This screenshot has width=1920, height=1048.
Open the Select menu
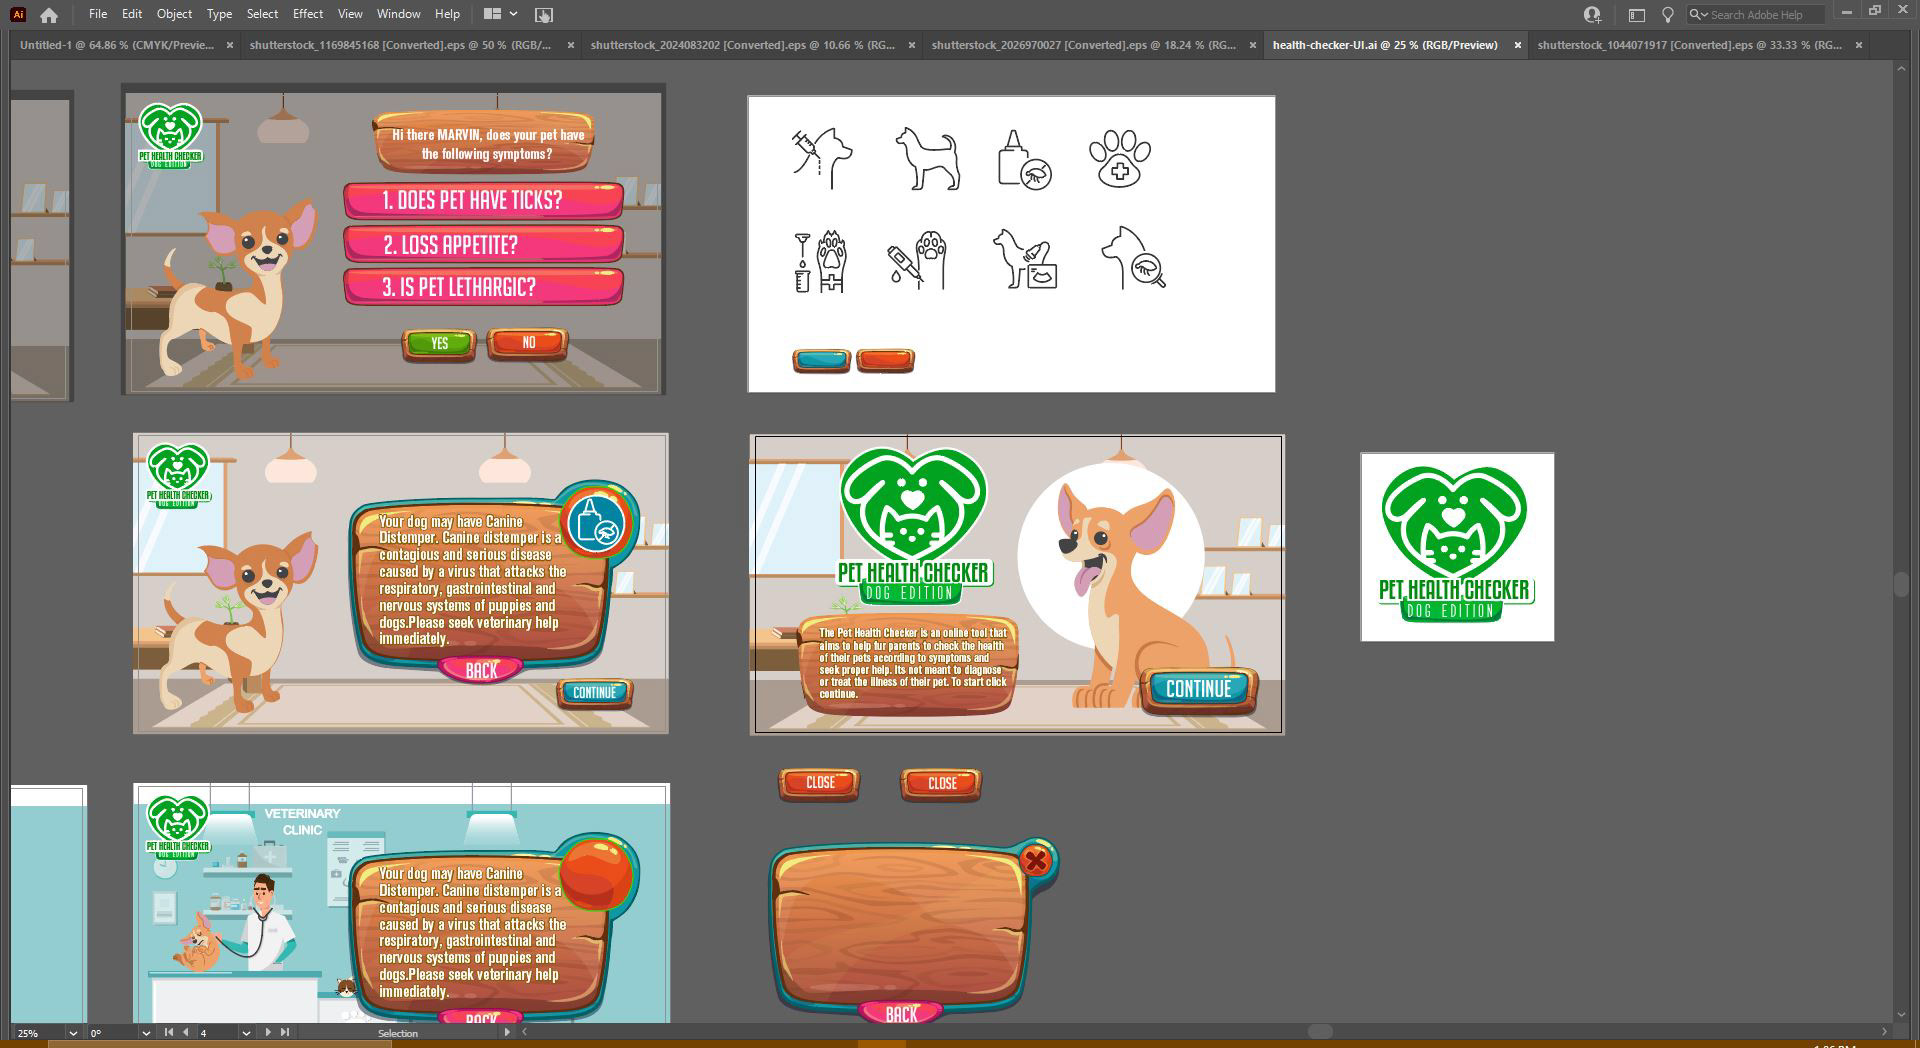(262, 14)
